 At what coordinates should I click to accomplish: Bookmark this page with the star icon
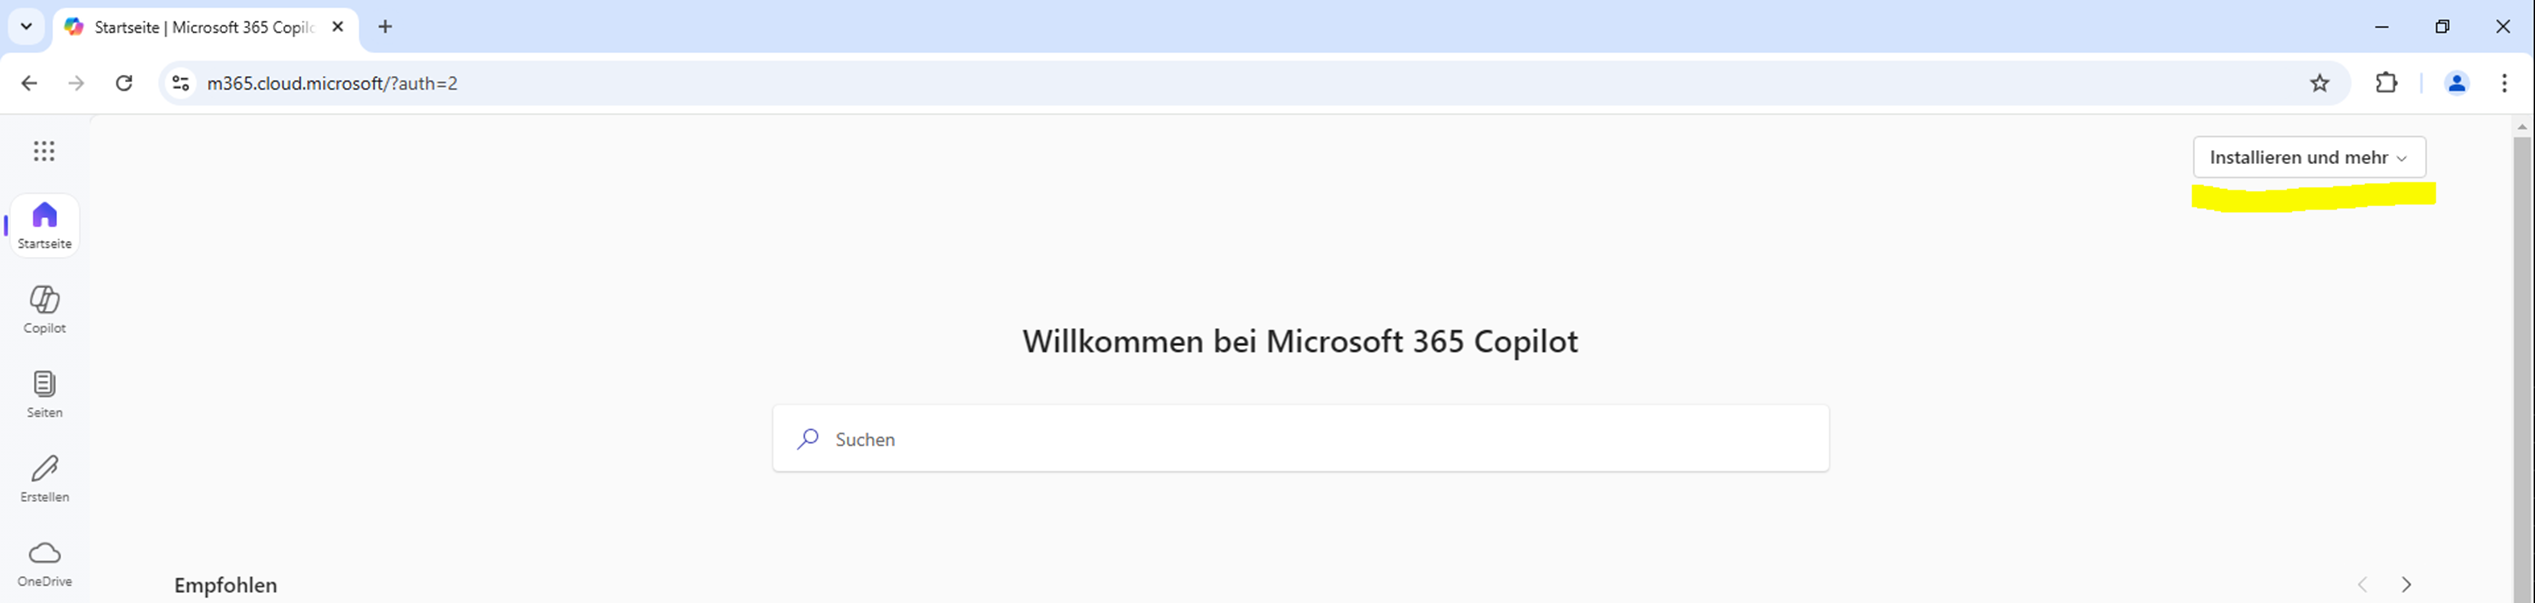point(2319,83)
